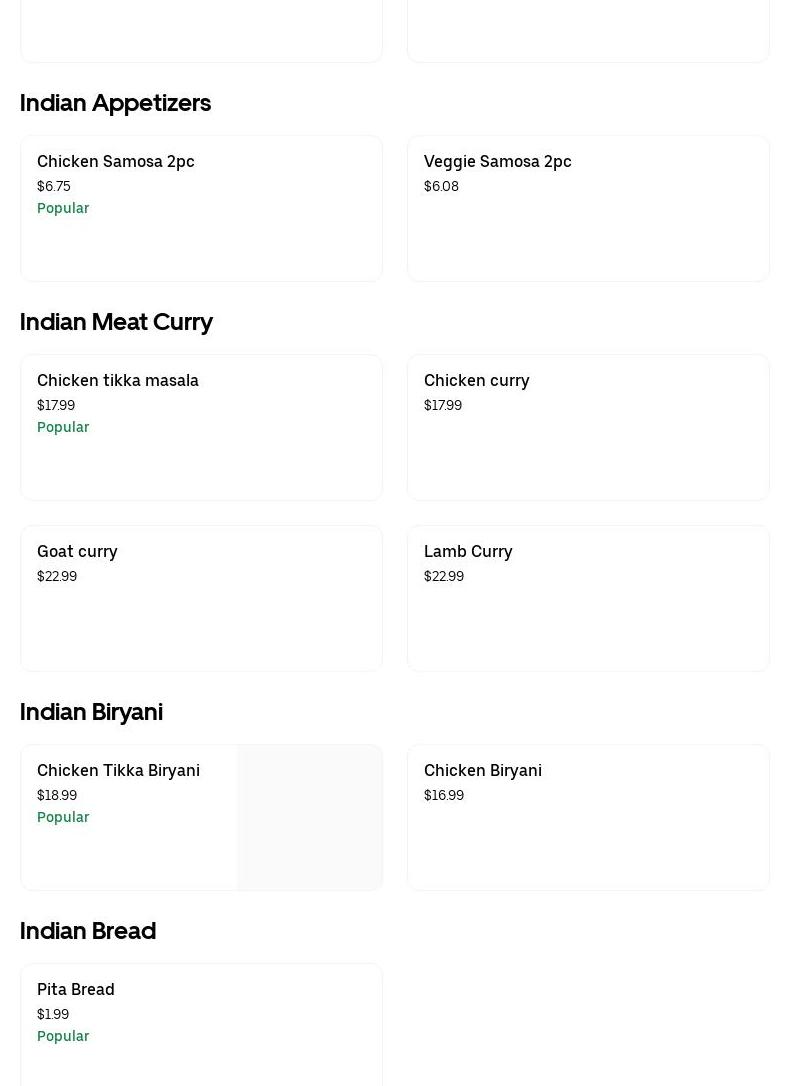Screen dimensions: 804x1086
Task: Click the Chicken Tikka Biryani image placeholder
Action: [309, 817]
